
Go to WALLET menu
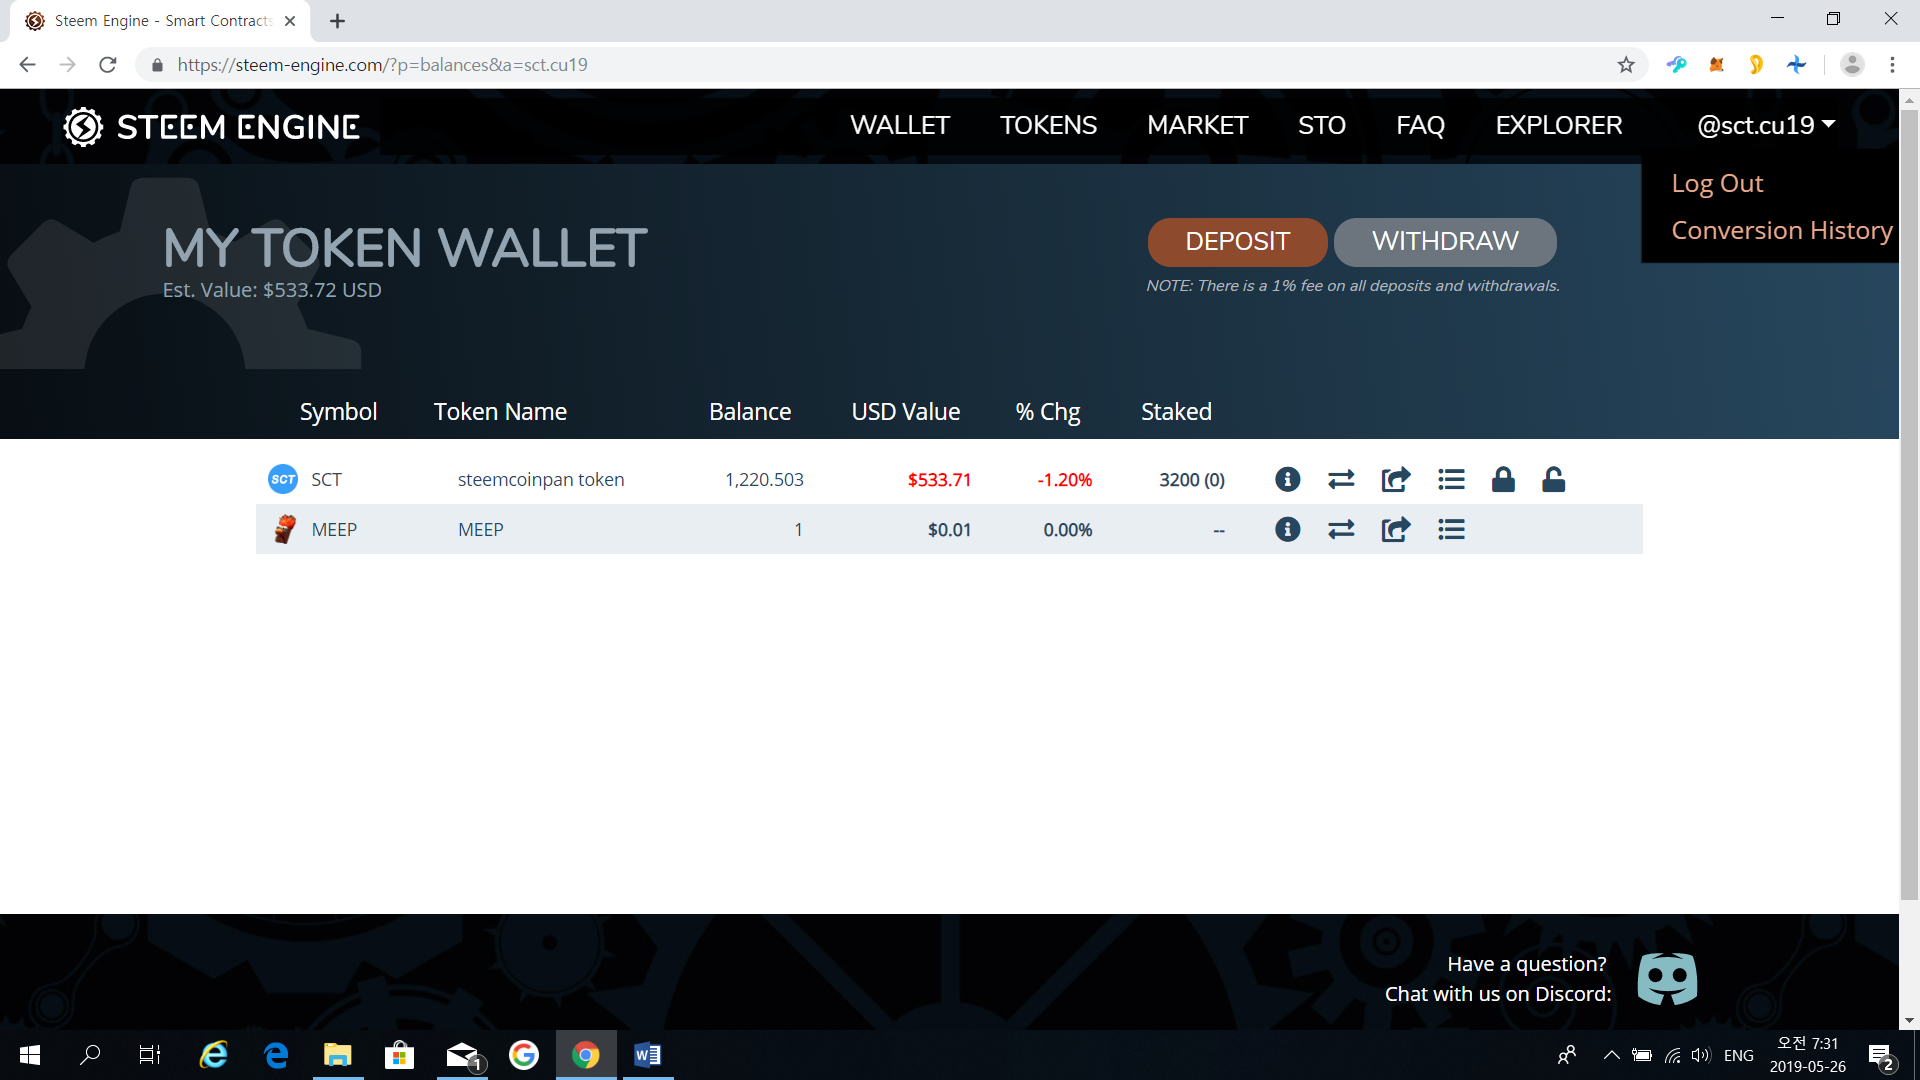click(x=900, y=125)
